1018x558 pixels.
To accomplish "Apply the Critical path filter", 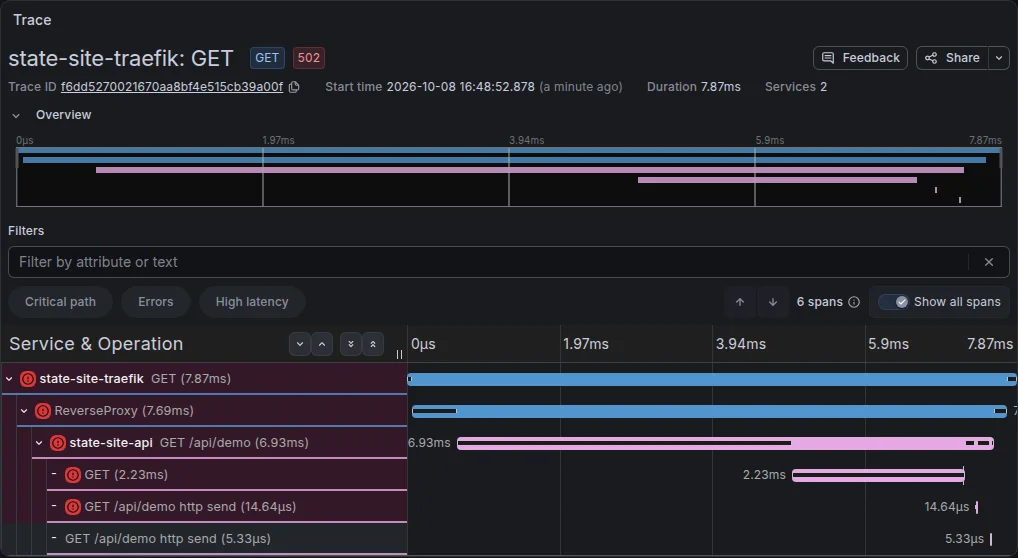I will tap(60, 302).
